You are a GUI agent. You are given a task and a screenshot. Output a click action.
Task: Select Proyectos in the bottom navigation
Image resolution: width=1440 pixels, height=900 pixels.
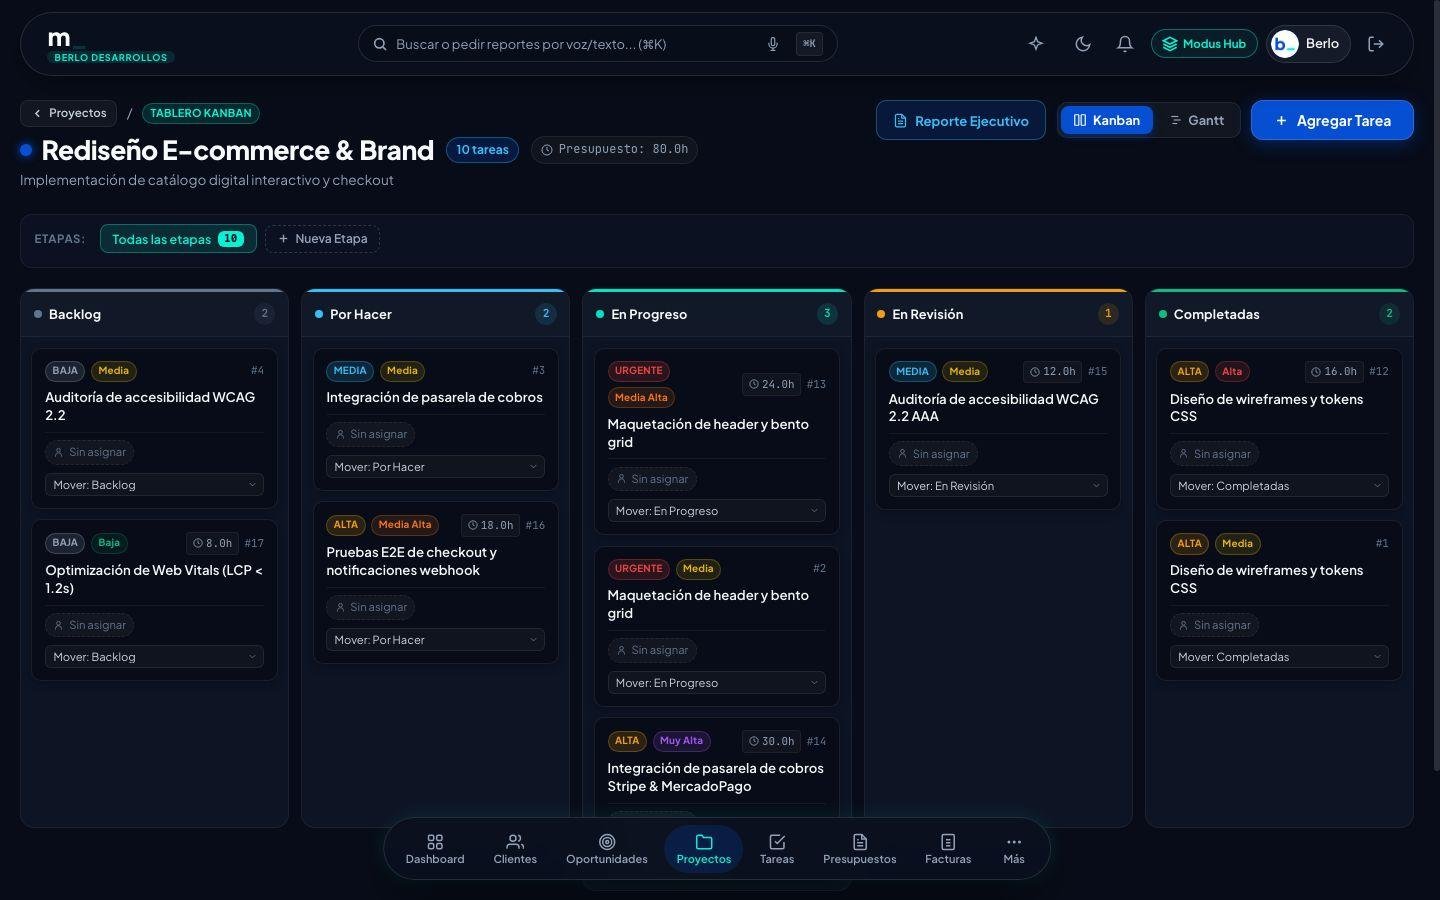click(704, 849)
